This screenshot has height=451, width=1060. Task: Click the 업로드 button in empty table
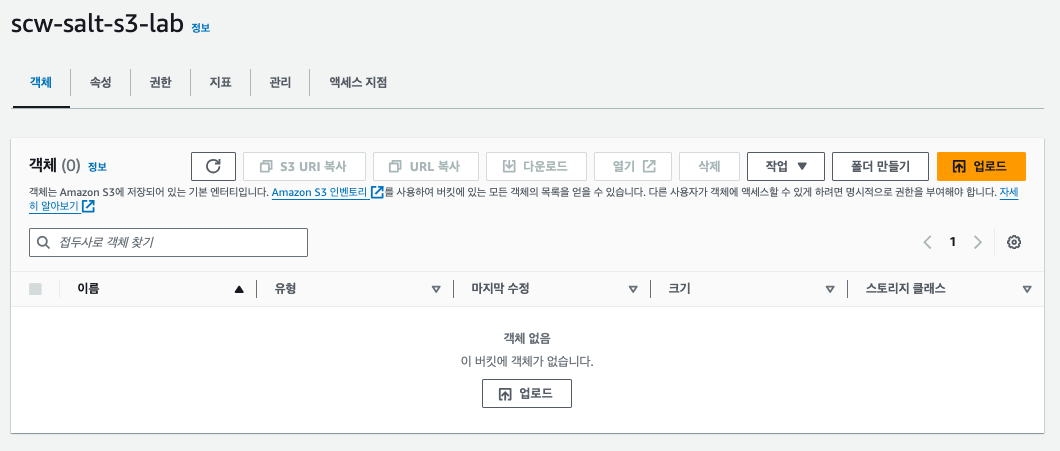click(x=526, y=394)
